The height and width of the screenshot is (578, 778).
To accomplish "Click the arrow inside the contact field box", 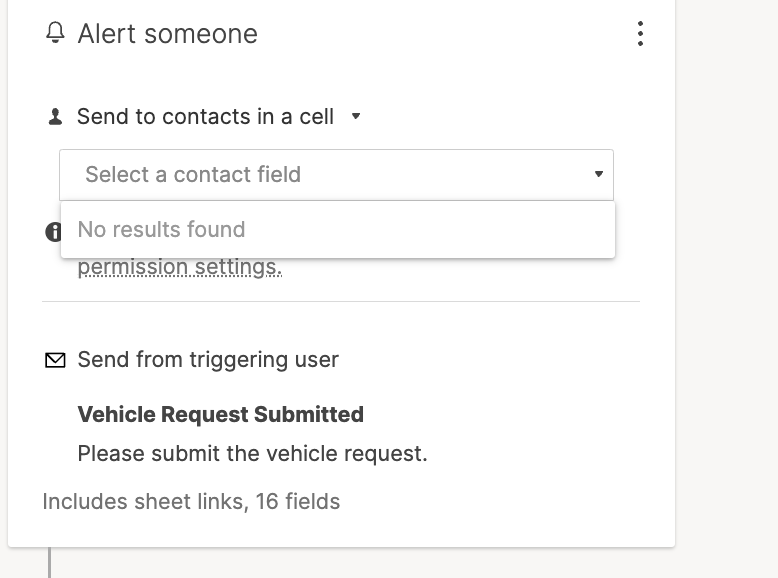I will click(599, 174).
